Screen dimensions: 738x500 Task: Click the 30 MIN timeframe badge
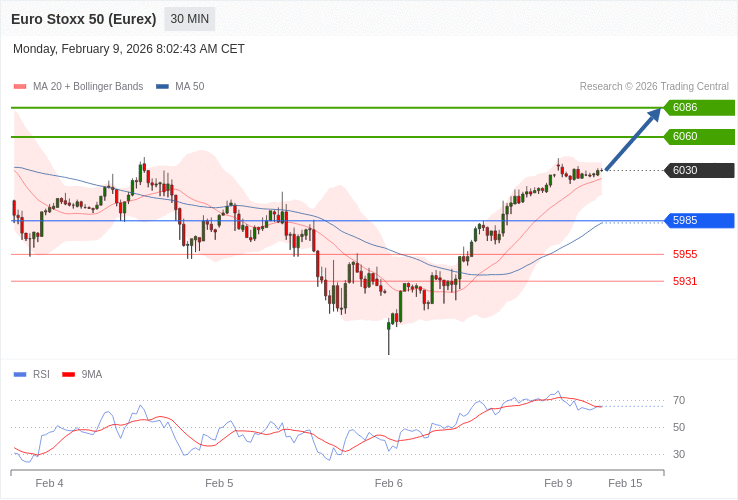[x=189, y=19]
